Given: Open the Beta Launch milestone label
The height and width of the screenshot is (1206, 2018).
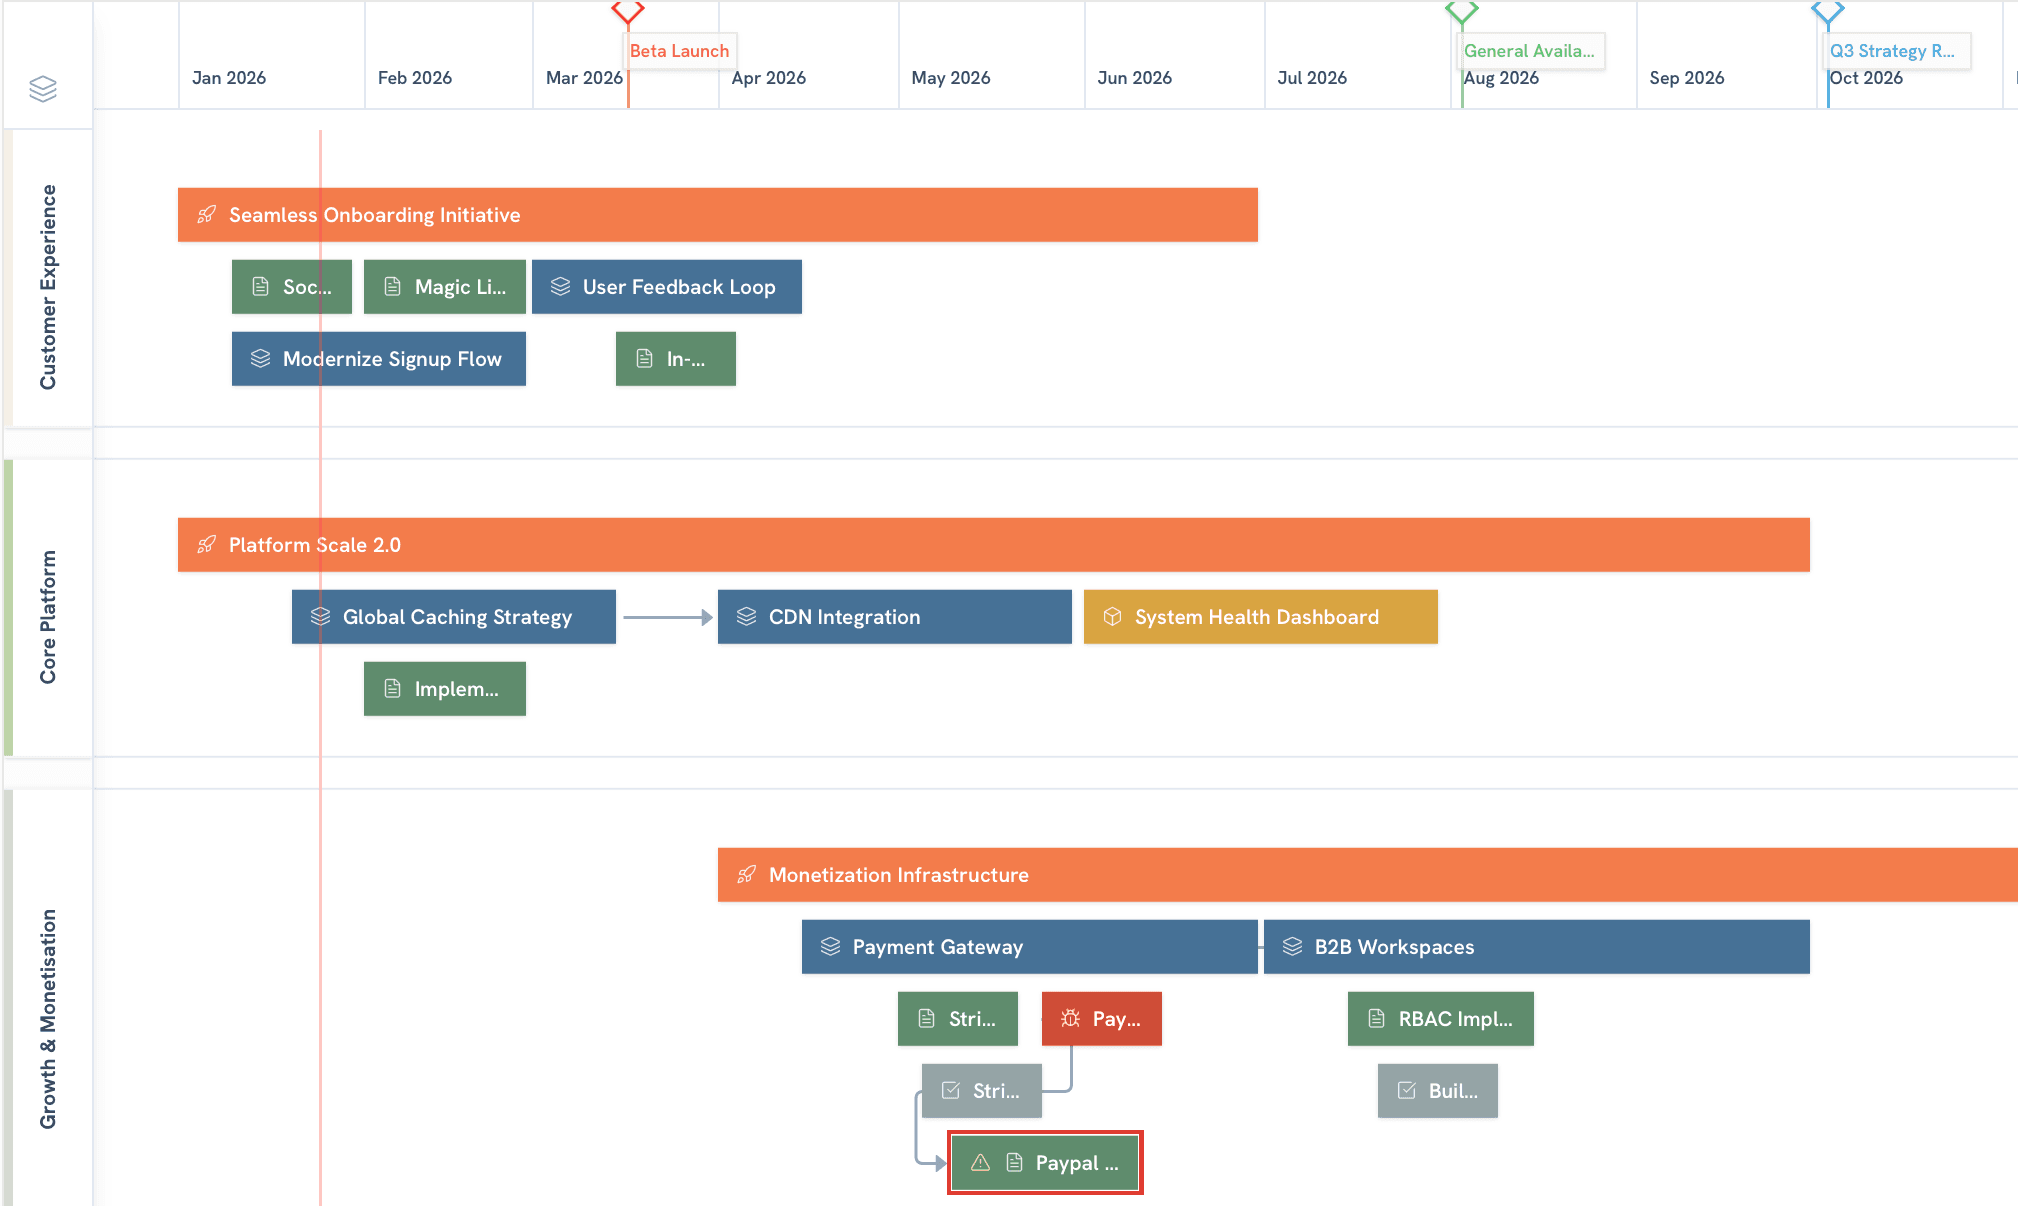Looking at the screenshot, I should (x=680, y=51).
